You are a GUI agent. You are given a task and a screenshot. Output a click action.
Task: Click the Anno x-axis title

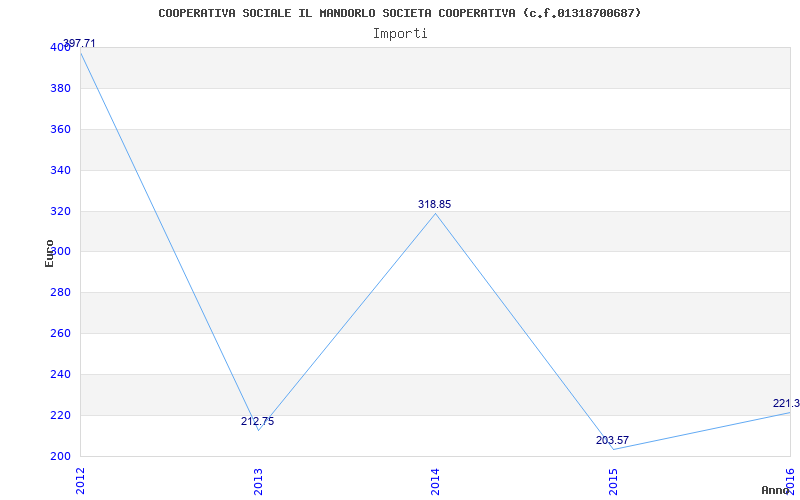pyautogui.click(x=775, y=490)
